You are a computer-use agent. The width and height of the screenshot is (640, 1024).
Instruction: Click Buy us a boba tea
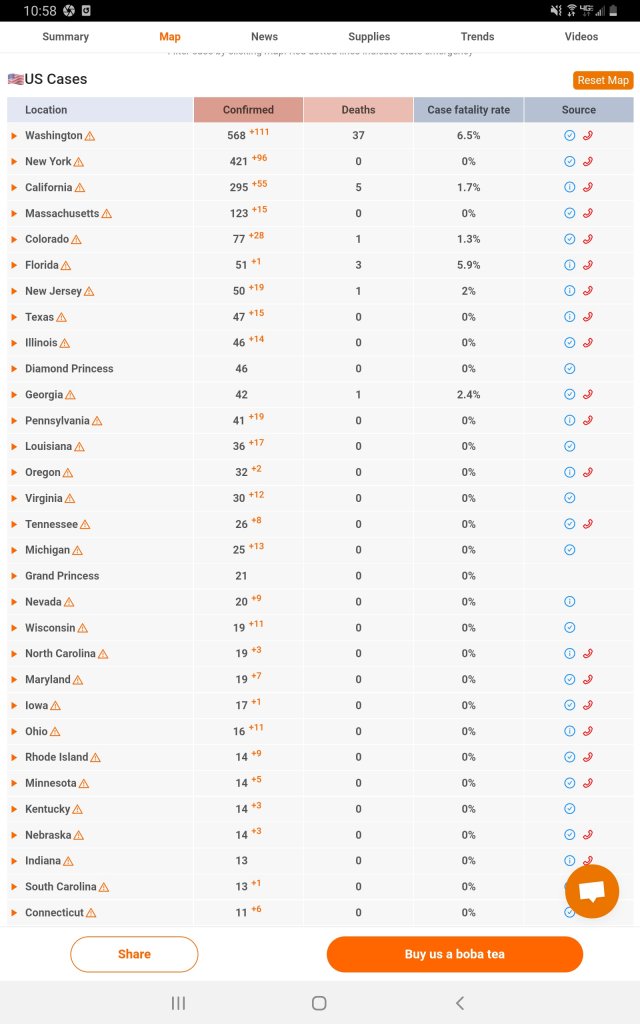click(x=455, y=954)
